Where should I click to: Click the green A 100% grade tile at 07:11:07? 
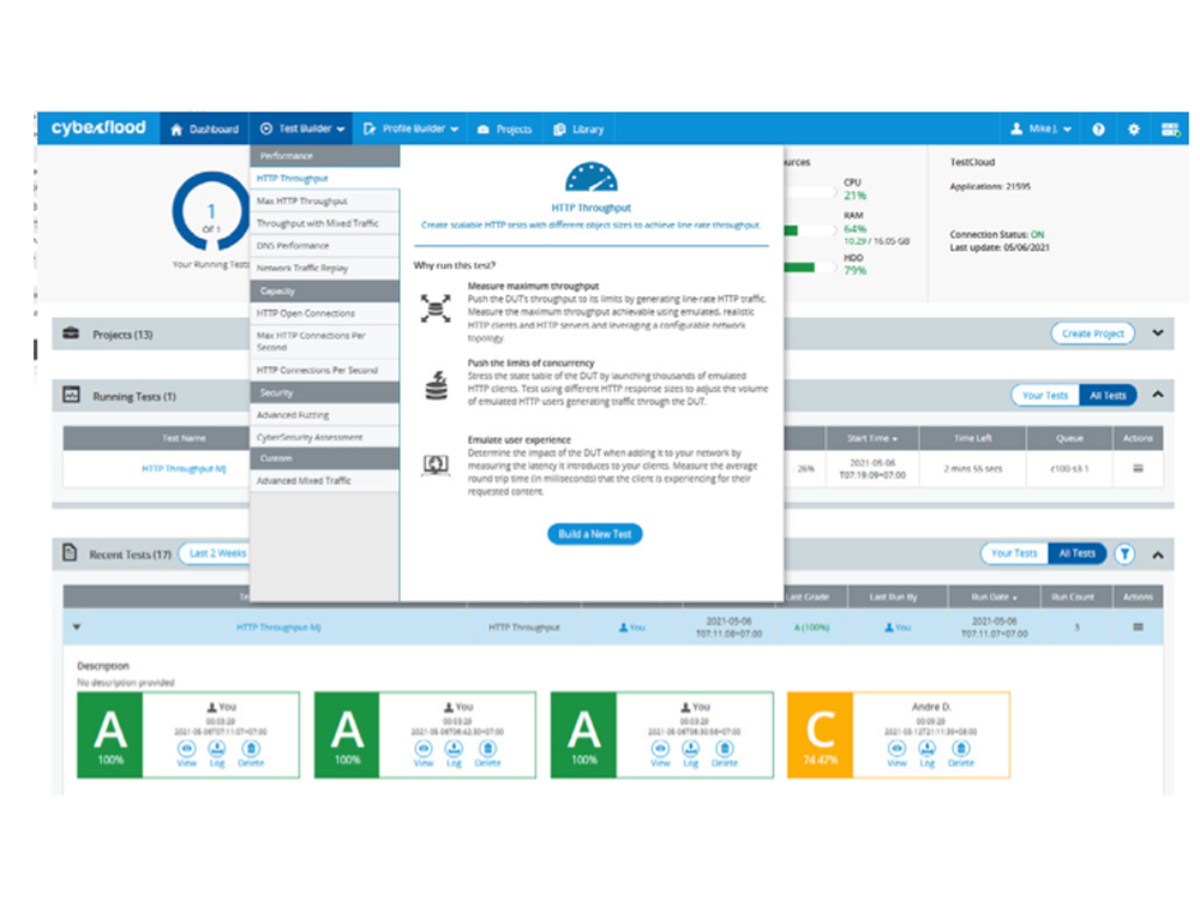point(110,735)
